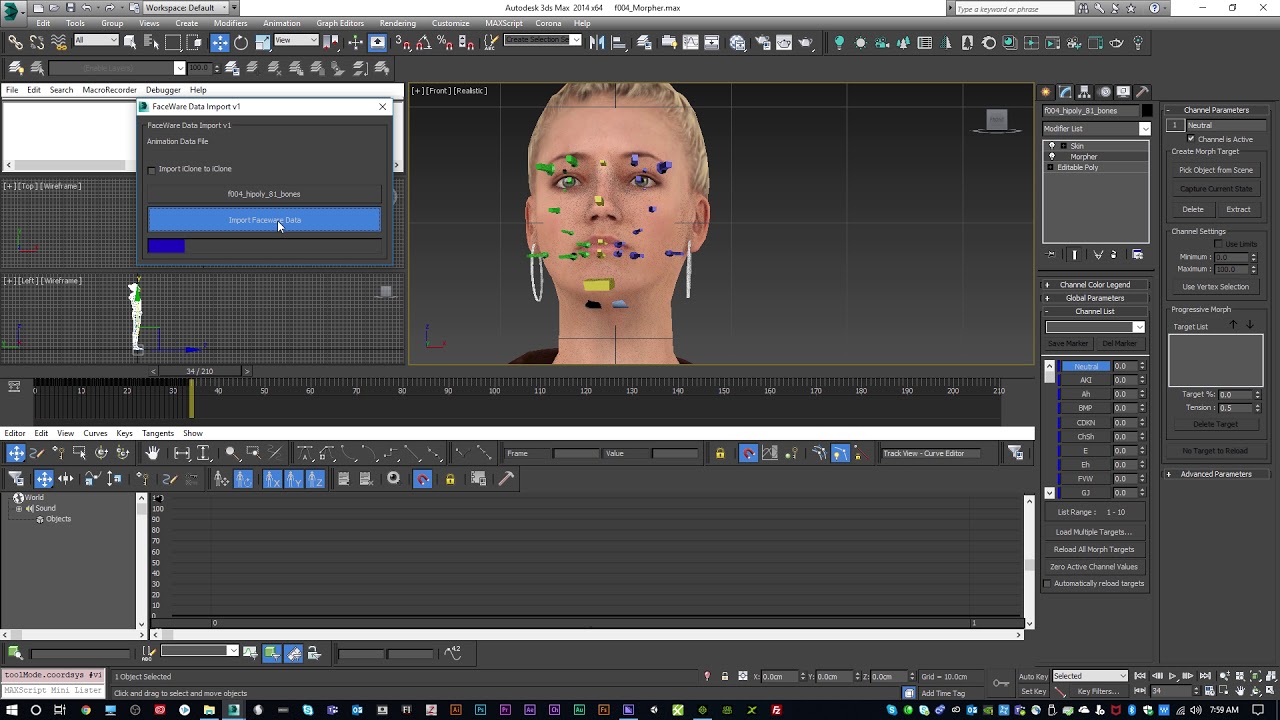Open the Modifiers menu
This screenshot has width=1280, height=720.
[x=230, y=23]
